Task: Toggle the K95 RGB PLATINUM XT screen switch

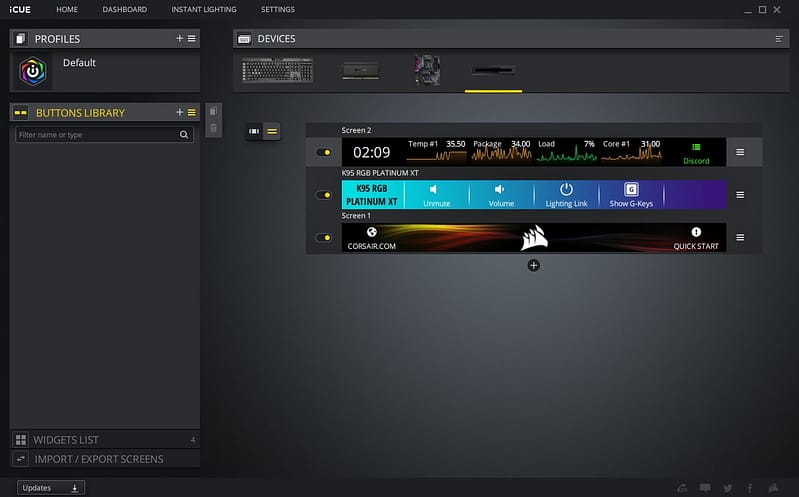Action: click(x=324, y=195)
